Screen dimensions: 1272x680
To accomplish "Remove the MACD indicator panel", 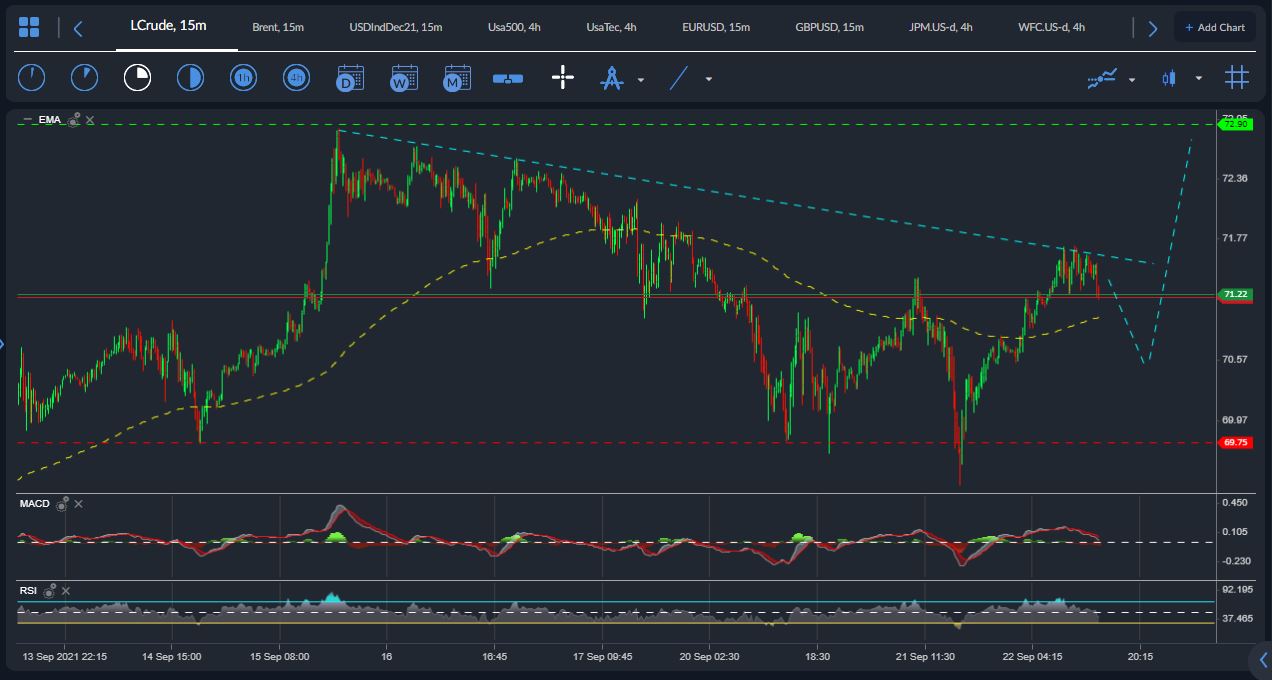I will tap(78, 504).
